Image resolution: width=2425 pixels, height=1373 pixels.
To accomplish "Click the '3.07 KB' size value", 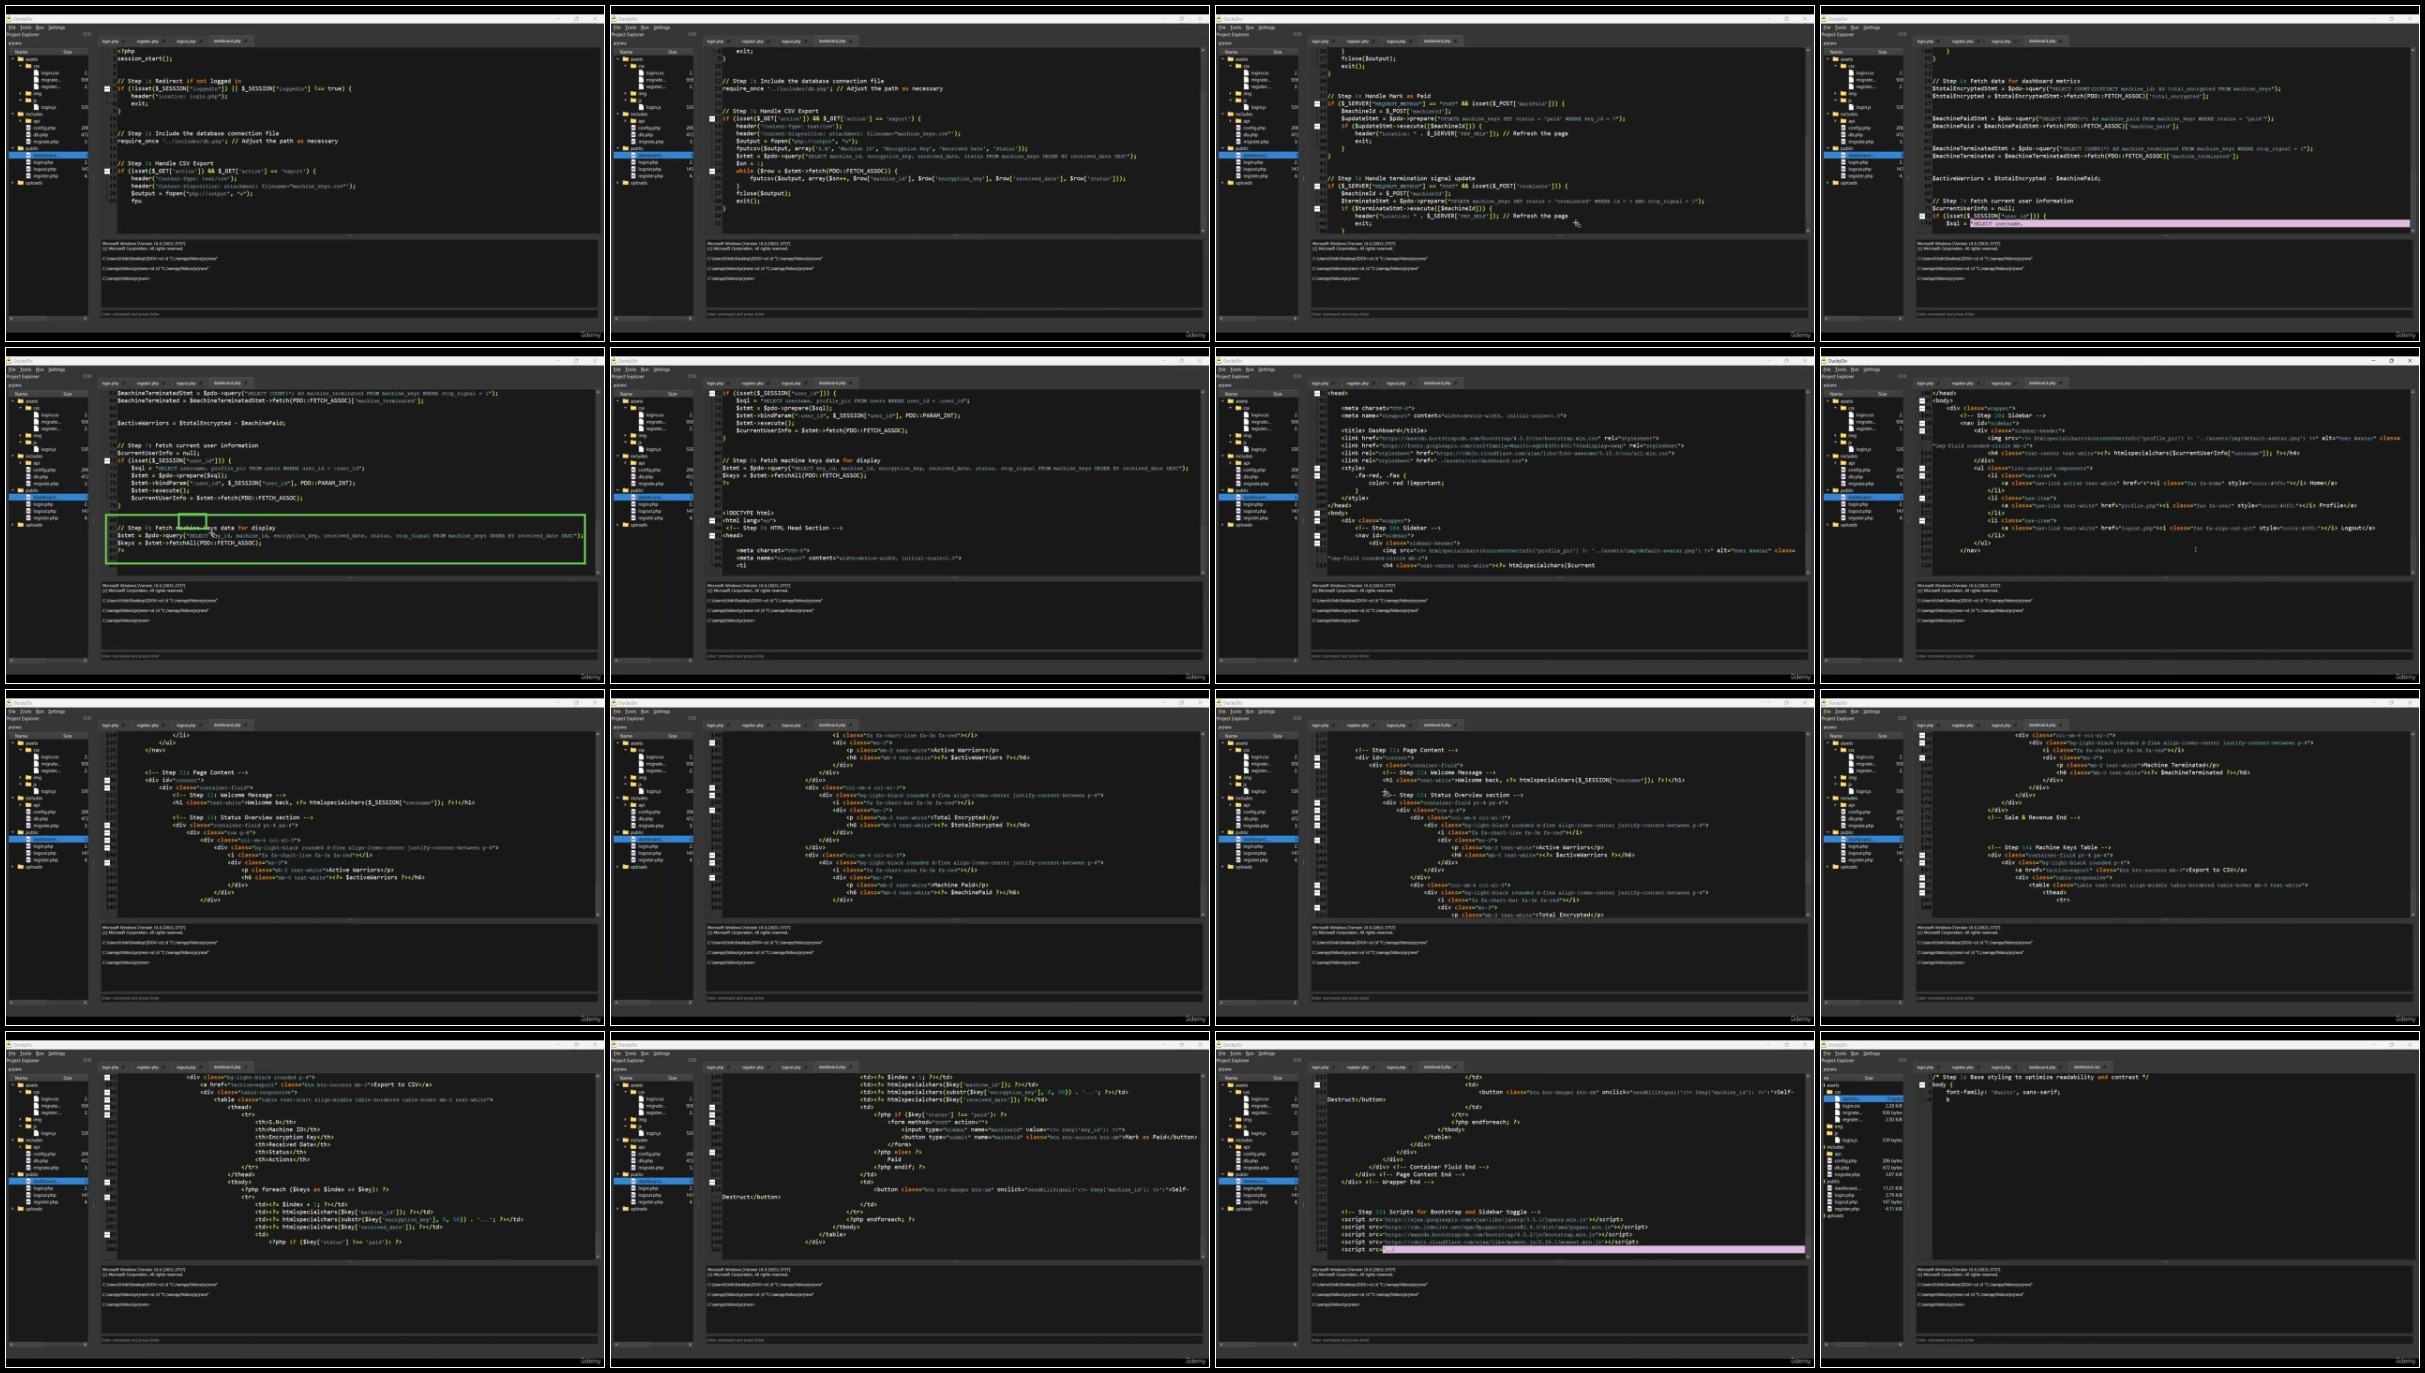I will (x=1892, y=1174).
